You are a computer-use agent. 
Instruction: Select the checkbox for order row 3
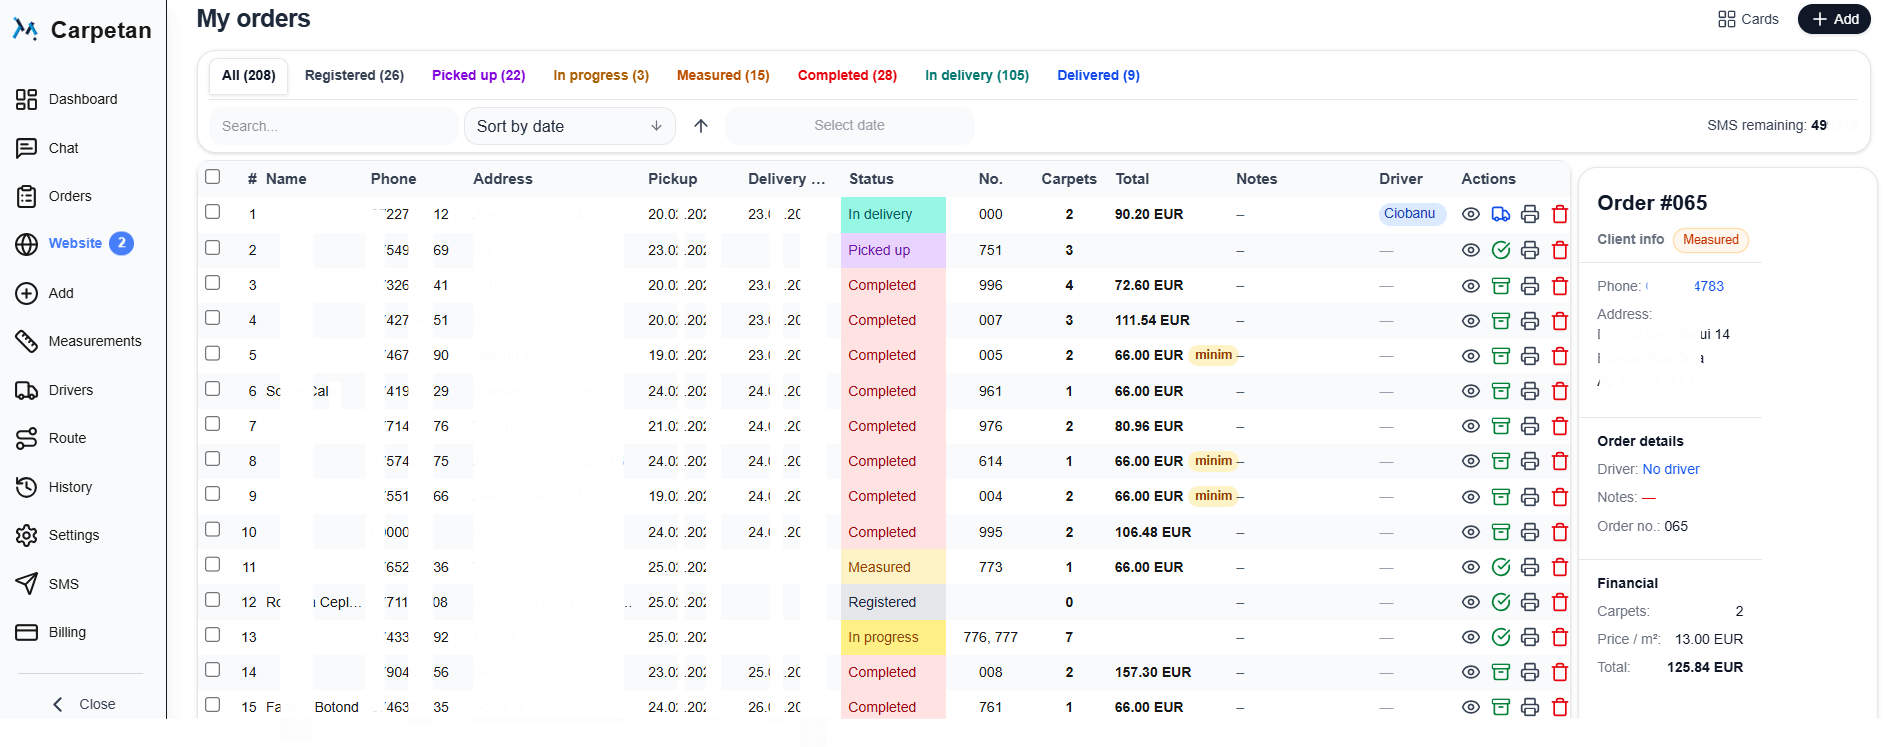[x=213, y=283]
